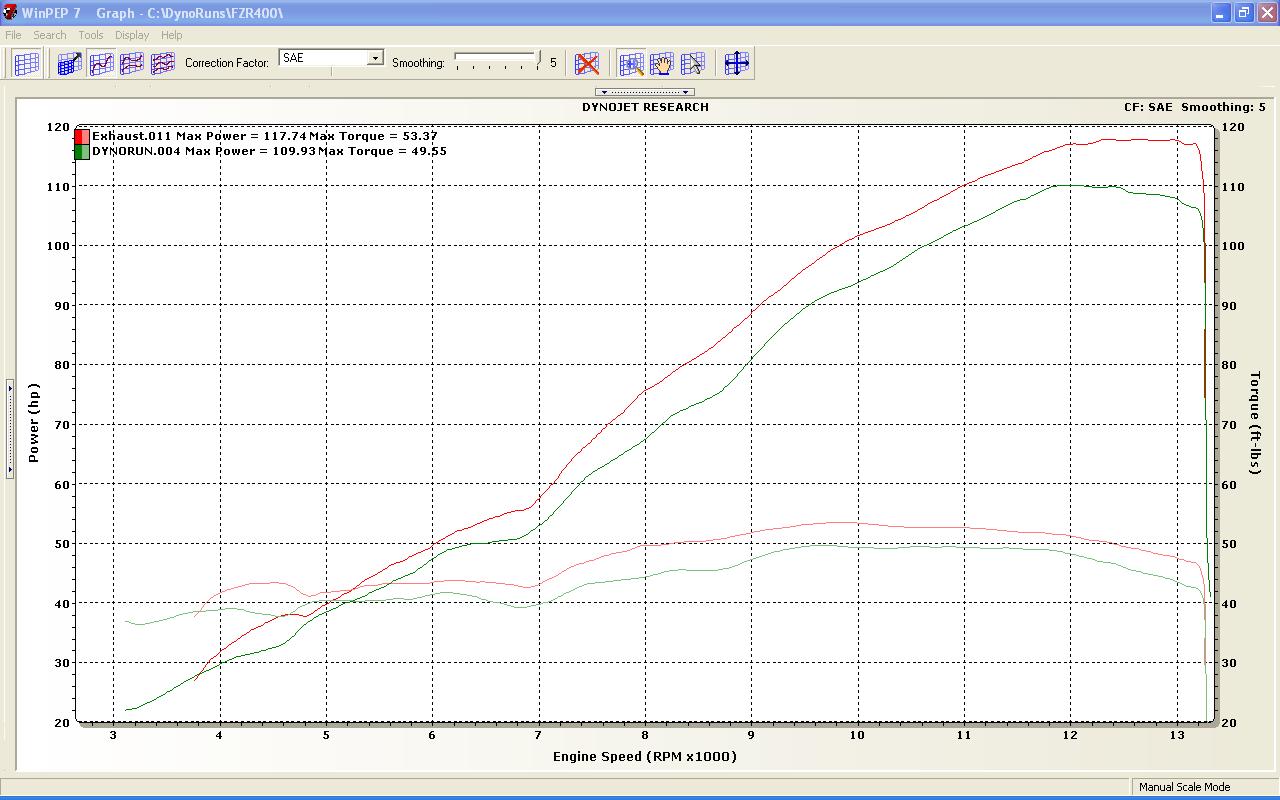Click the Smoothing label in toolbar
This screenshot has width=1280, height=800.
coord(418,63)
